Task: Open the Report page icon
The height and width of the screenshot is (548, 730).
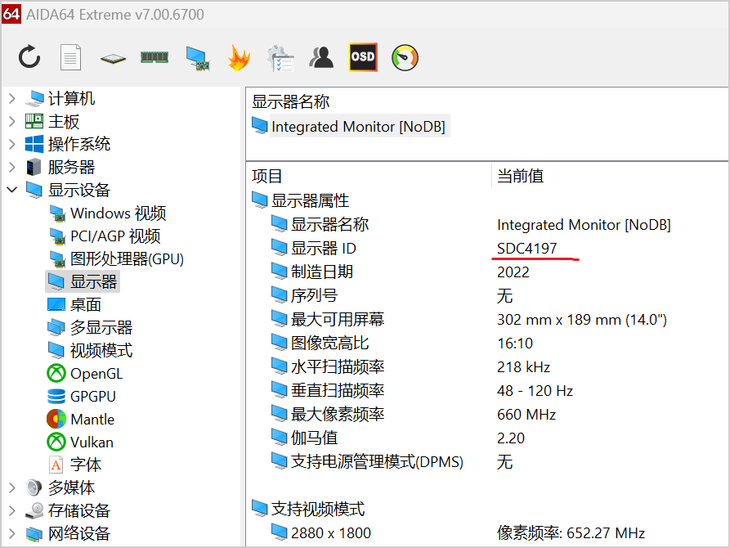Action: pos(71,57)
